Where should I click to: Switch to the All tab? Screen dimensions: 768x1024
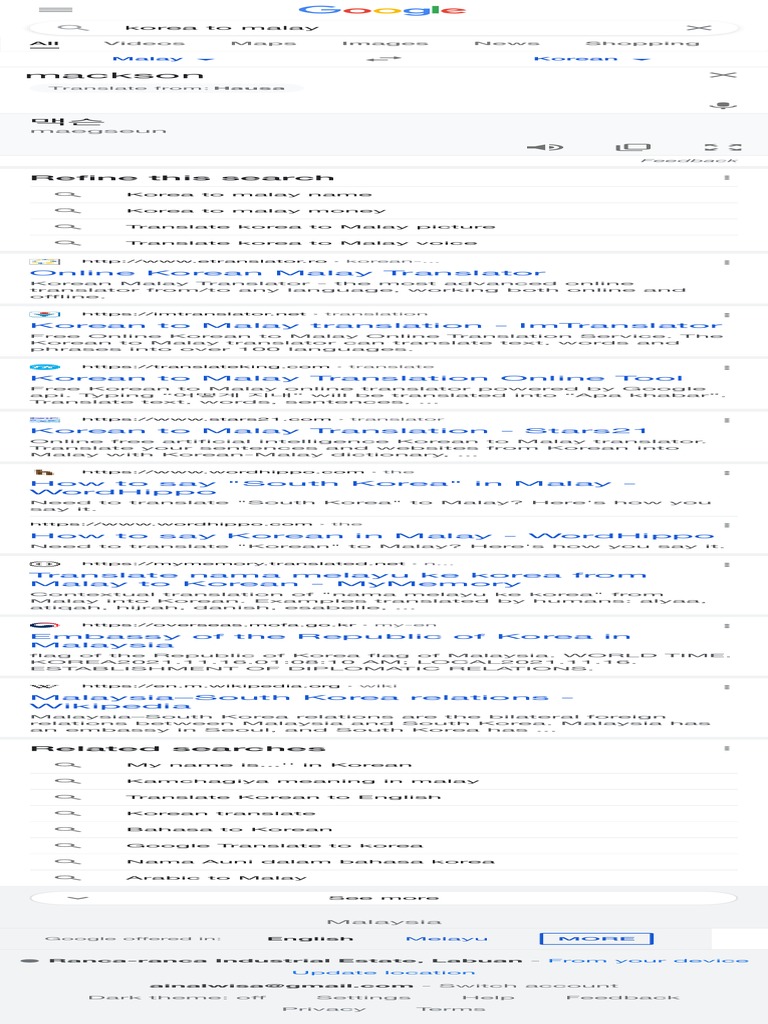(x=44, y=44)
